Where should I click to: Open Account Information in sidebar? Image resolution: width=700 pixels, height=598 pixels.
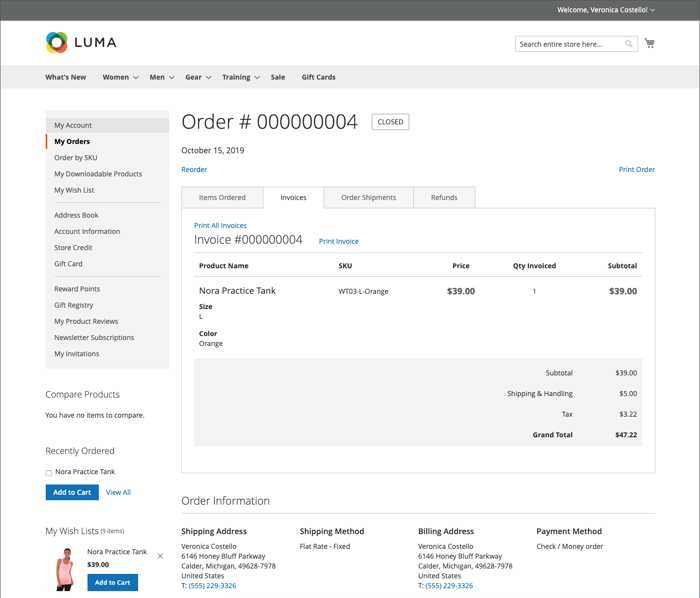[87, 232]
